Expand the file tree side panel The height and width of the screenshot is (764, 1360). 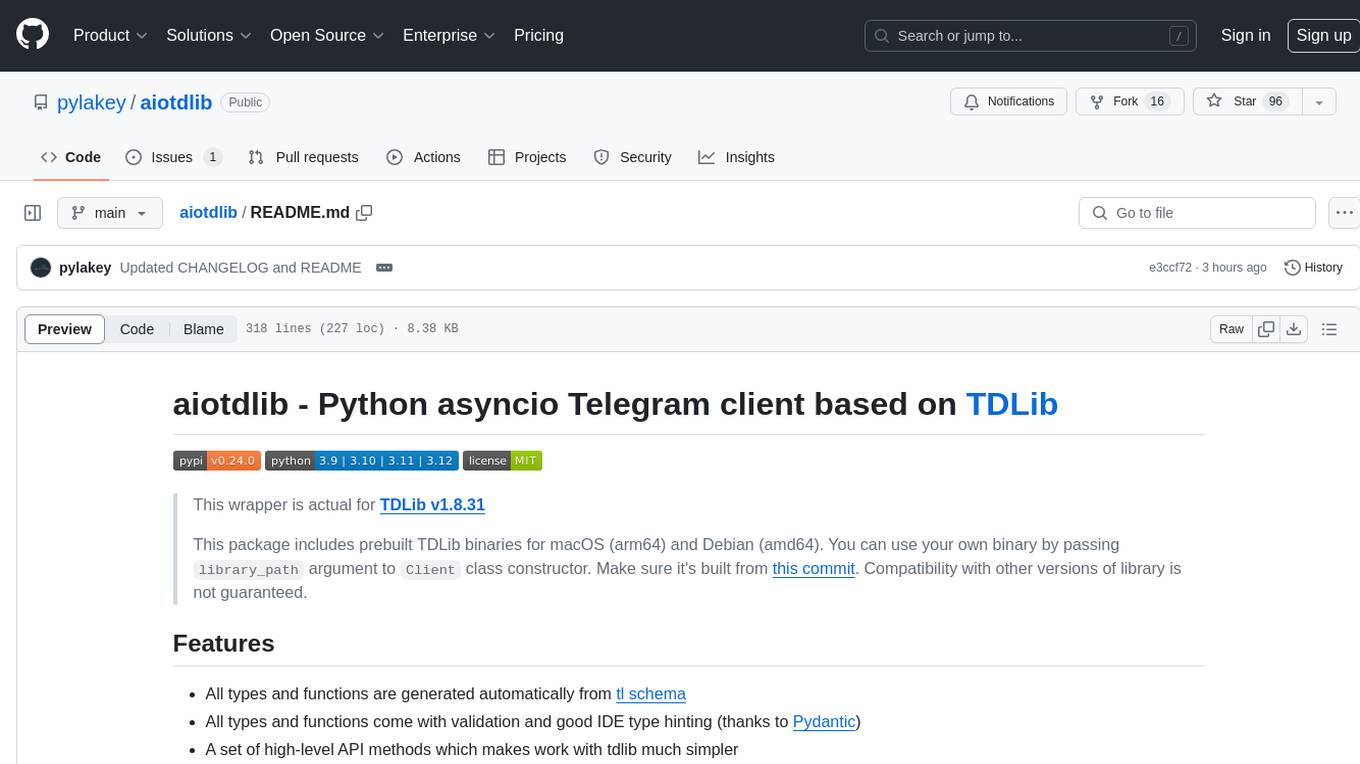click(32, 213)
